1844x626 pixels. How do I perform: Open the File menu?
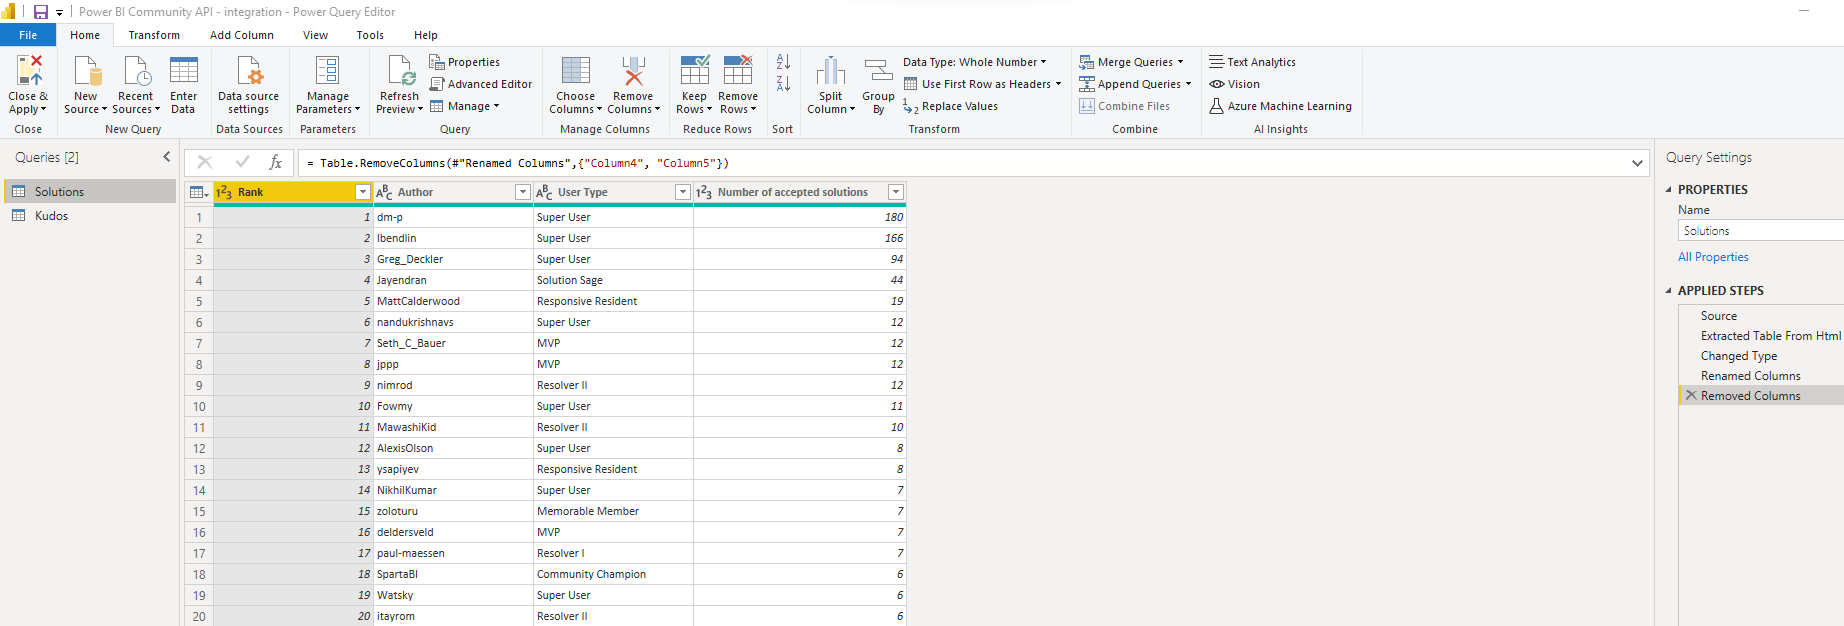click(x=28, y=35)
